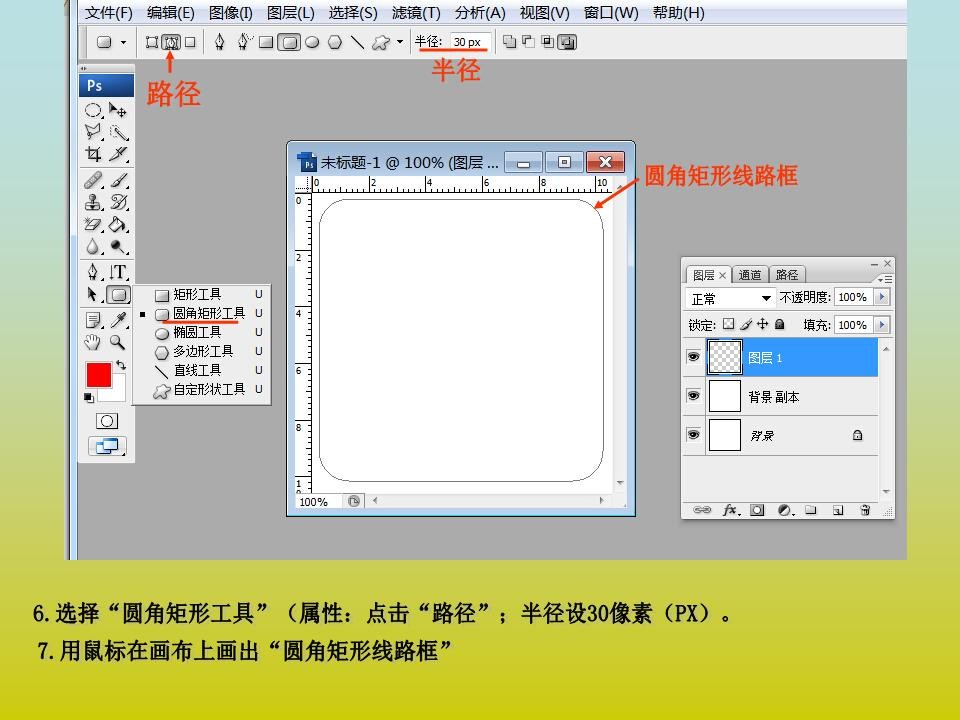Click the Paths mode icon in options bar

[x=171, y=42]
